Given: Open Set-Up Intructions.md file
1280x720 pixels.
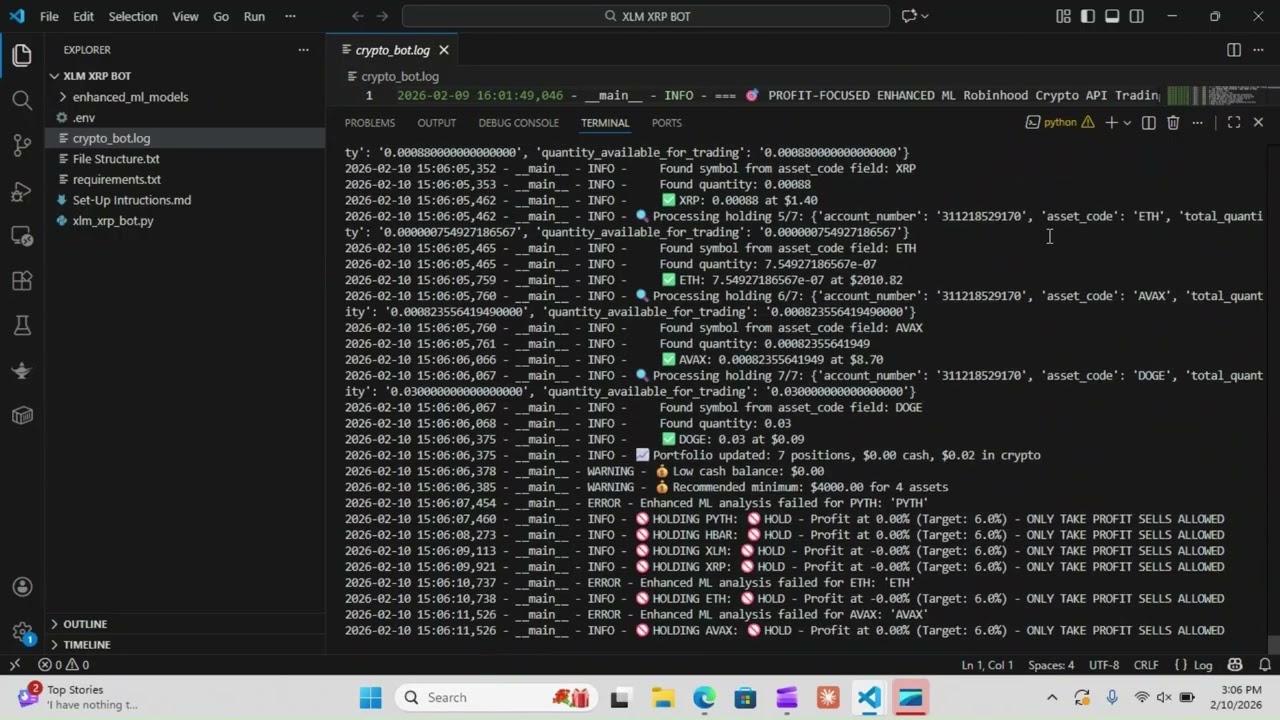Looking at the screenshot, I should [x=185, y=200].
